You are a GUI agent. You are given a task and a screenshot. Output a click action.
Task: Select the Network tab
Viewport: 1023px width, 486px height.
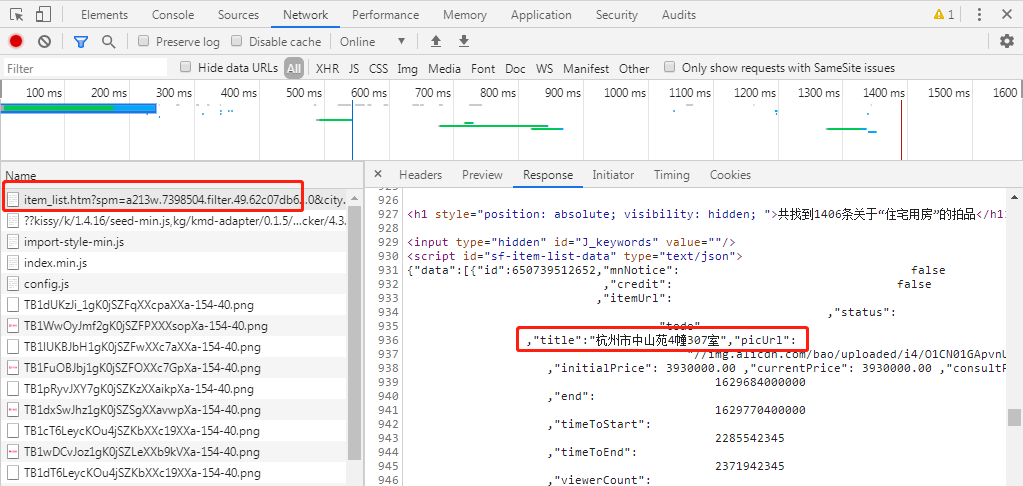pyautogui.click(x=305, y=14)
